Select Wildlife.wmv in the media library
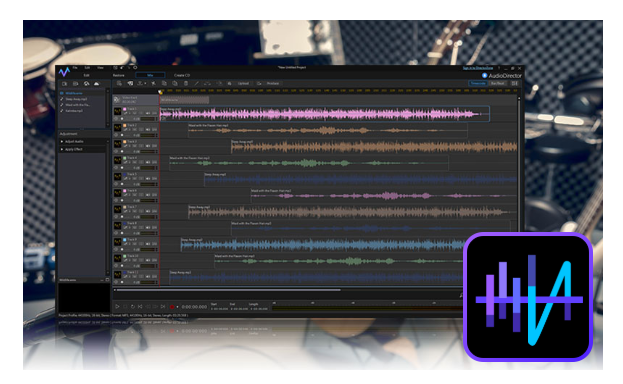The height and width of the screenshot is (384, 623). [74, 93]
